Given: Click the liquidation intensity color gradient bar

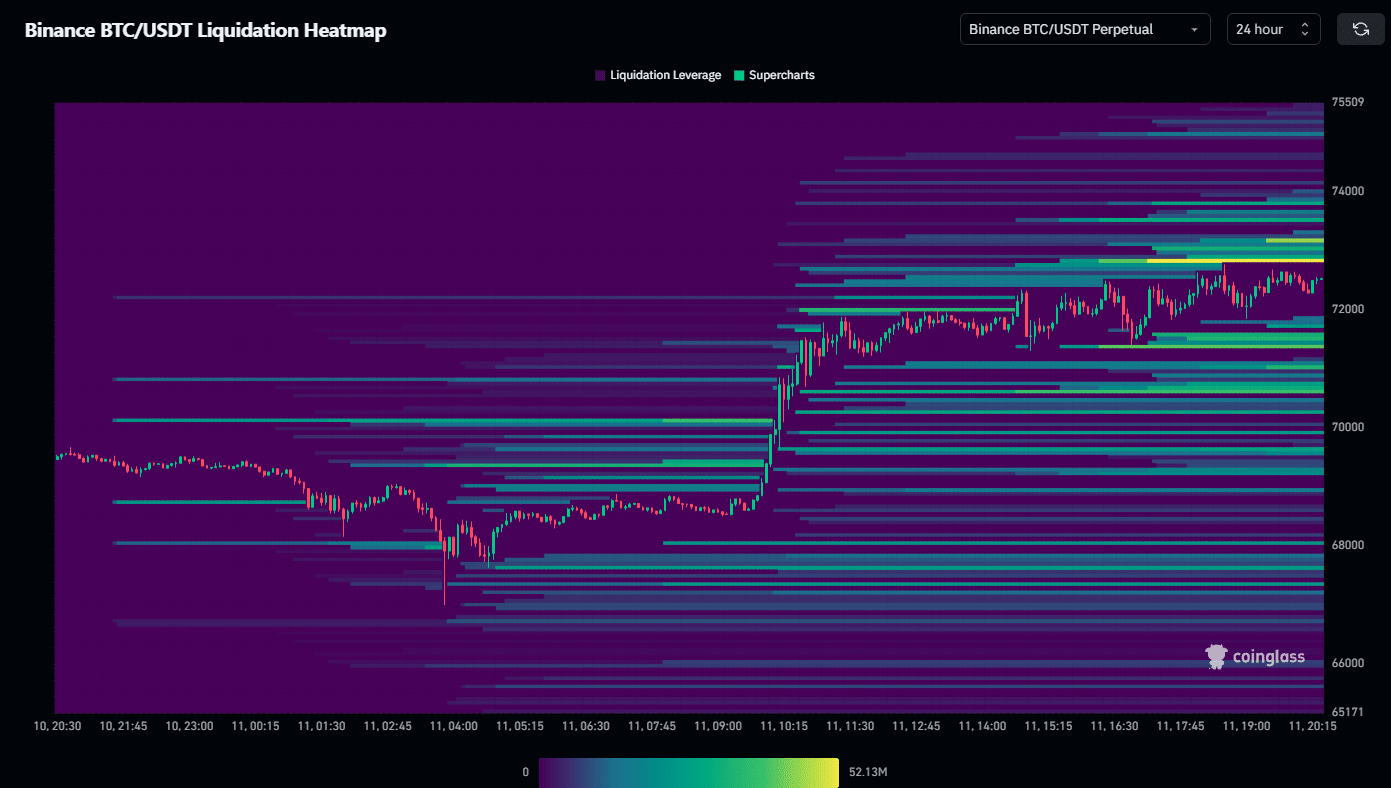Looking at the screenshot, I should pos(689,771).
